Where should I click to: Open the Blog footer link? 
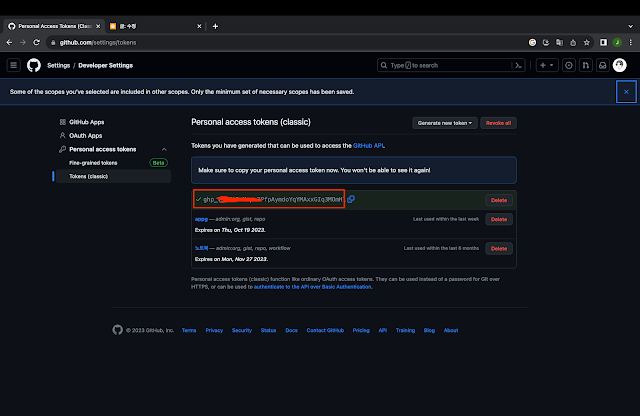coord(429,330)
